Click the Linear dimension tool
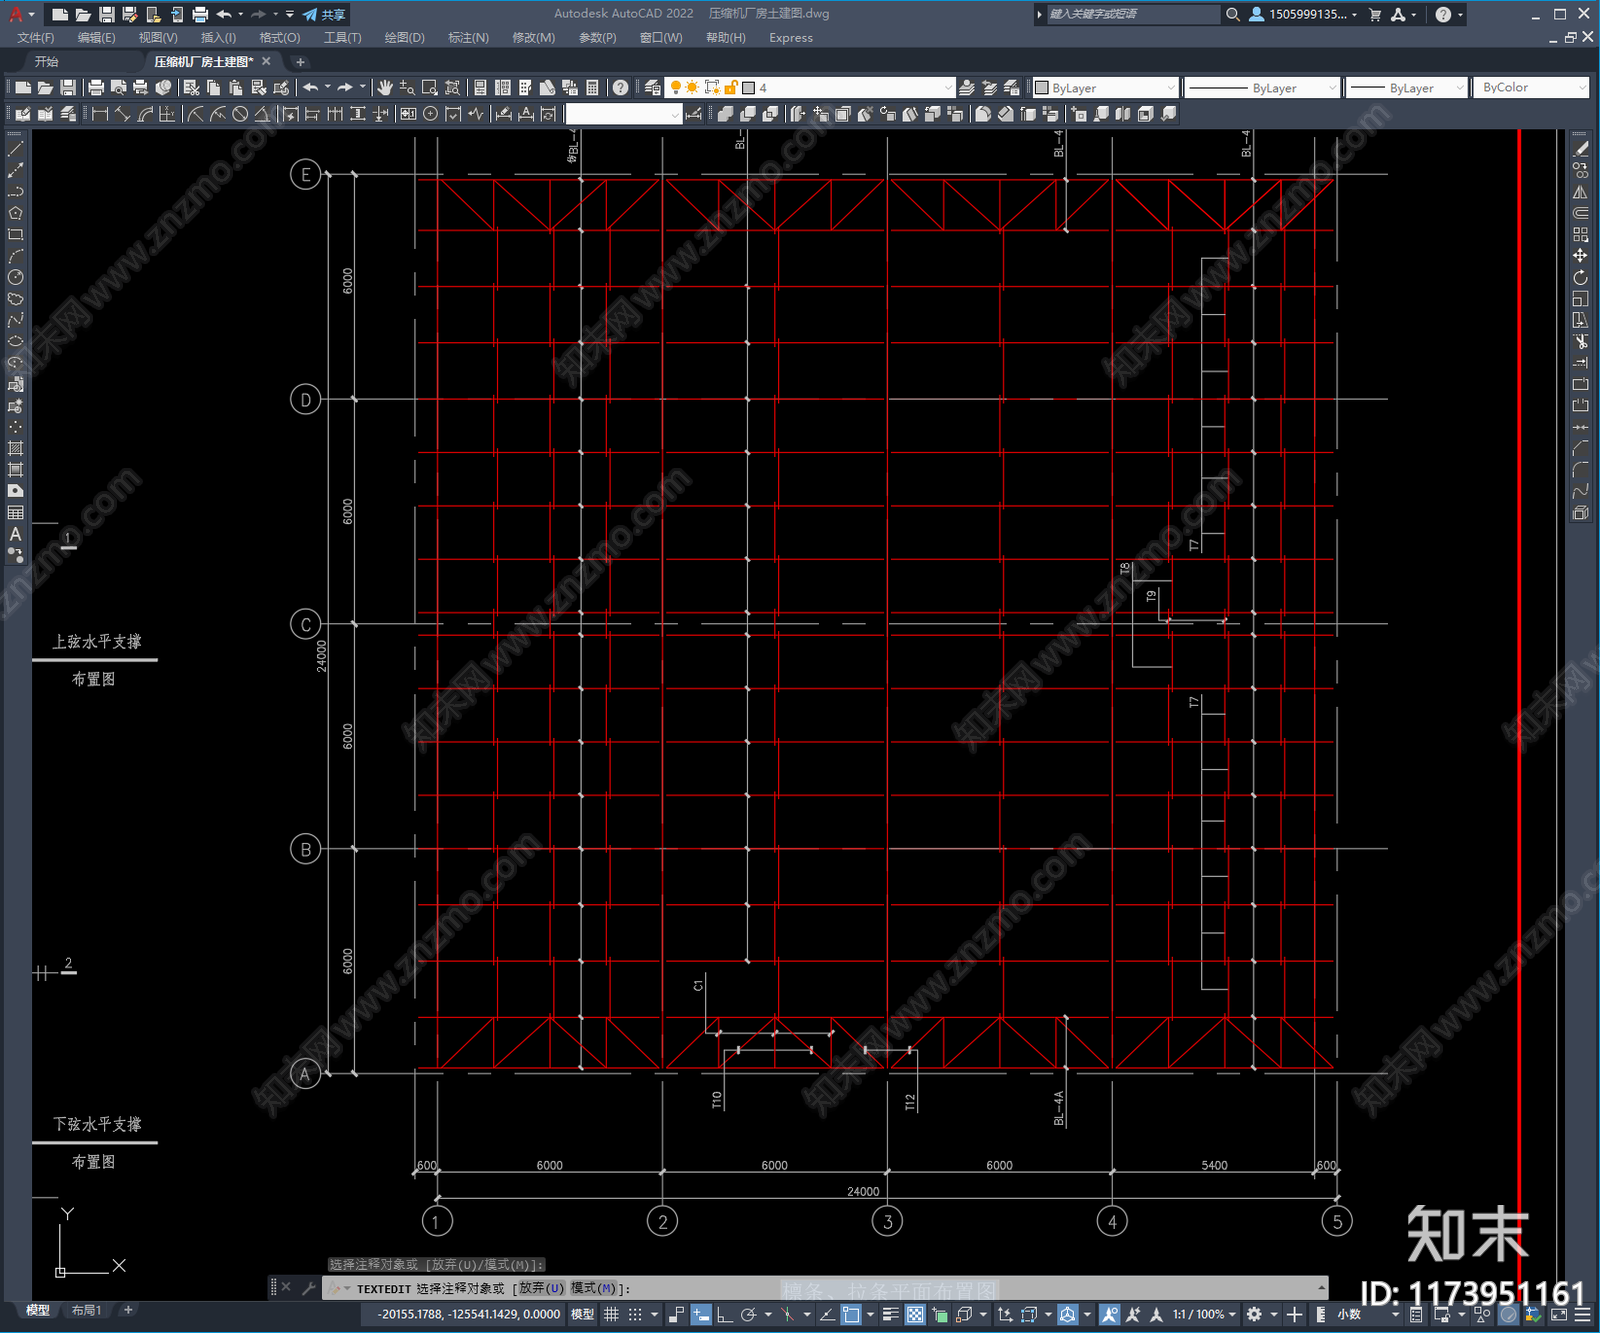This screenshot has width=1600, height=1333. click(100, 114)
